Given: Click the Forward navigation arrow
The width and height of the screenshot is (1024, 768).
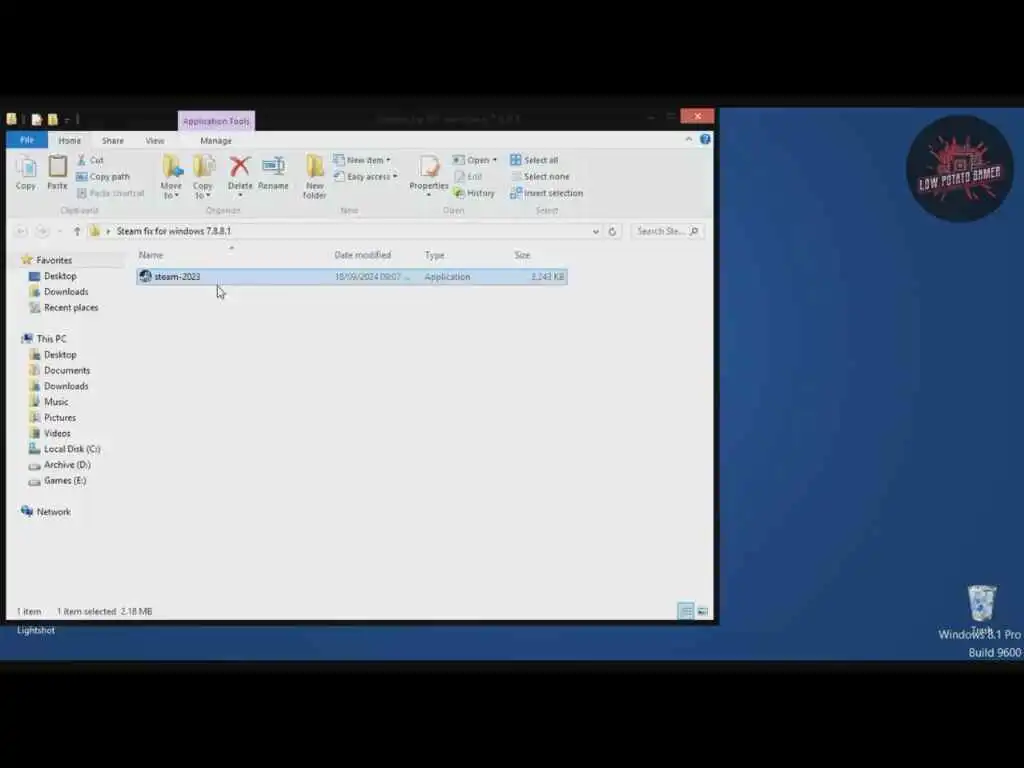Looking at the screenshot, I should (42, 231).
